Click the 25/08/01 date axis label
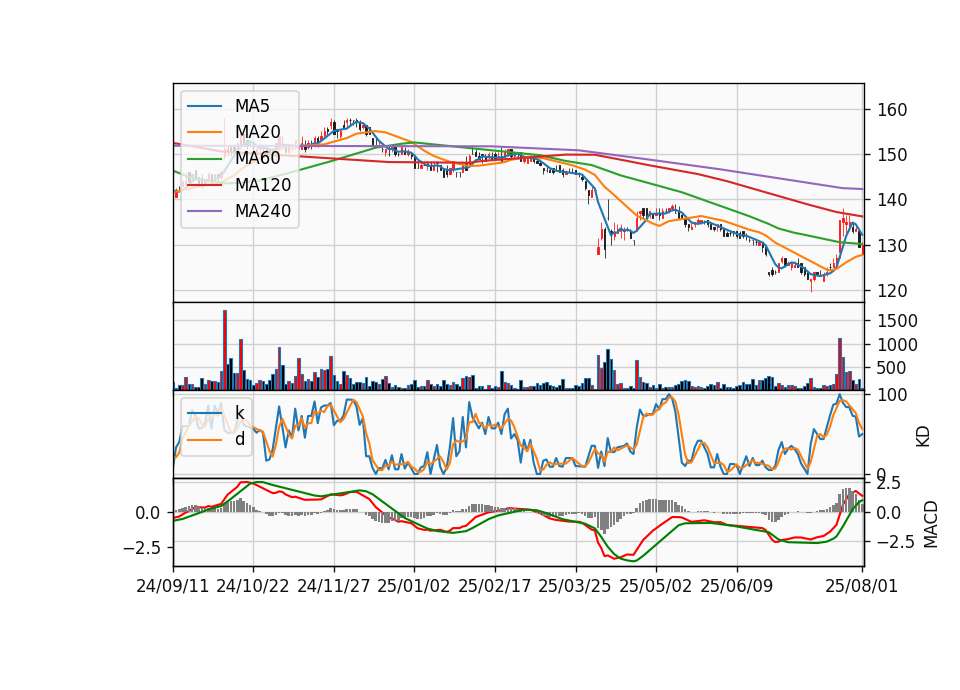The width and height of the screenshot is (960, 690). pos(861,586)
